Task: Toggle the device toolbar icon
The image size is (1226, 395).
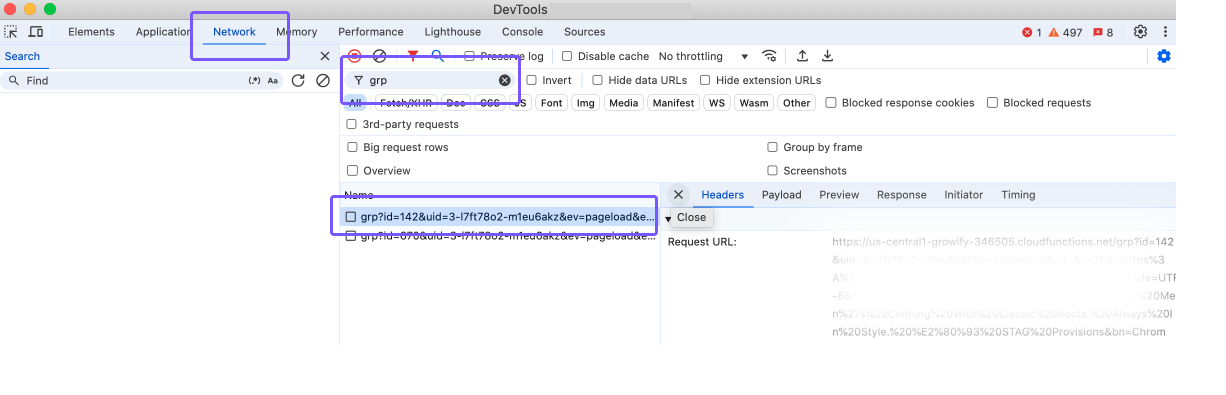Action: click(x=36, y=32)
